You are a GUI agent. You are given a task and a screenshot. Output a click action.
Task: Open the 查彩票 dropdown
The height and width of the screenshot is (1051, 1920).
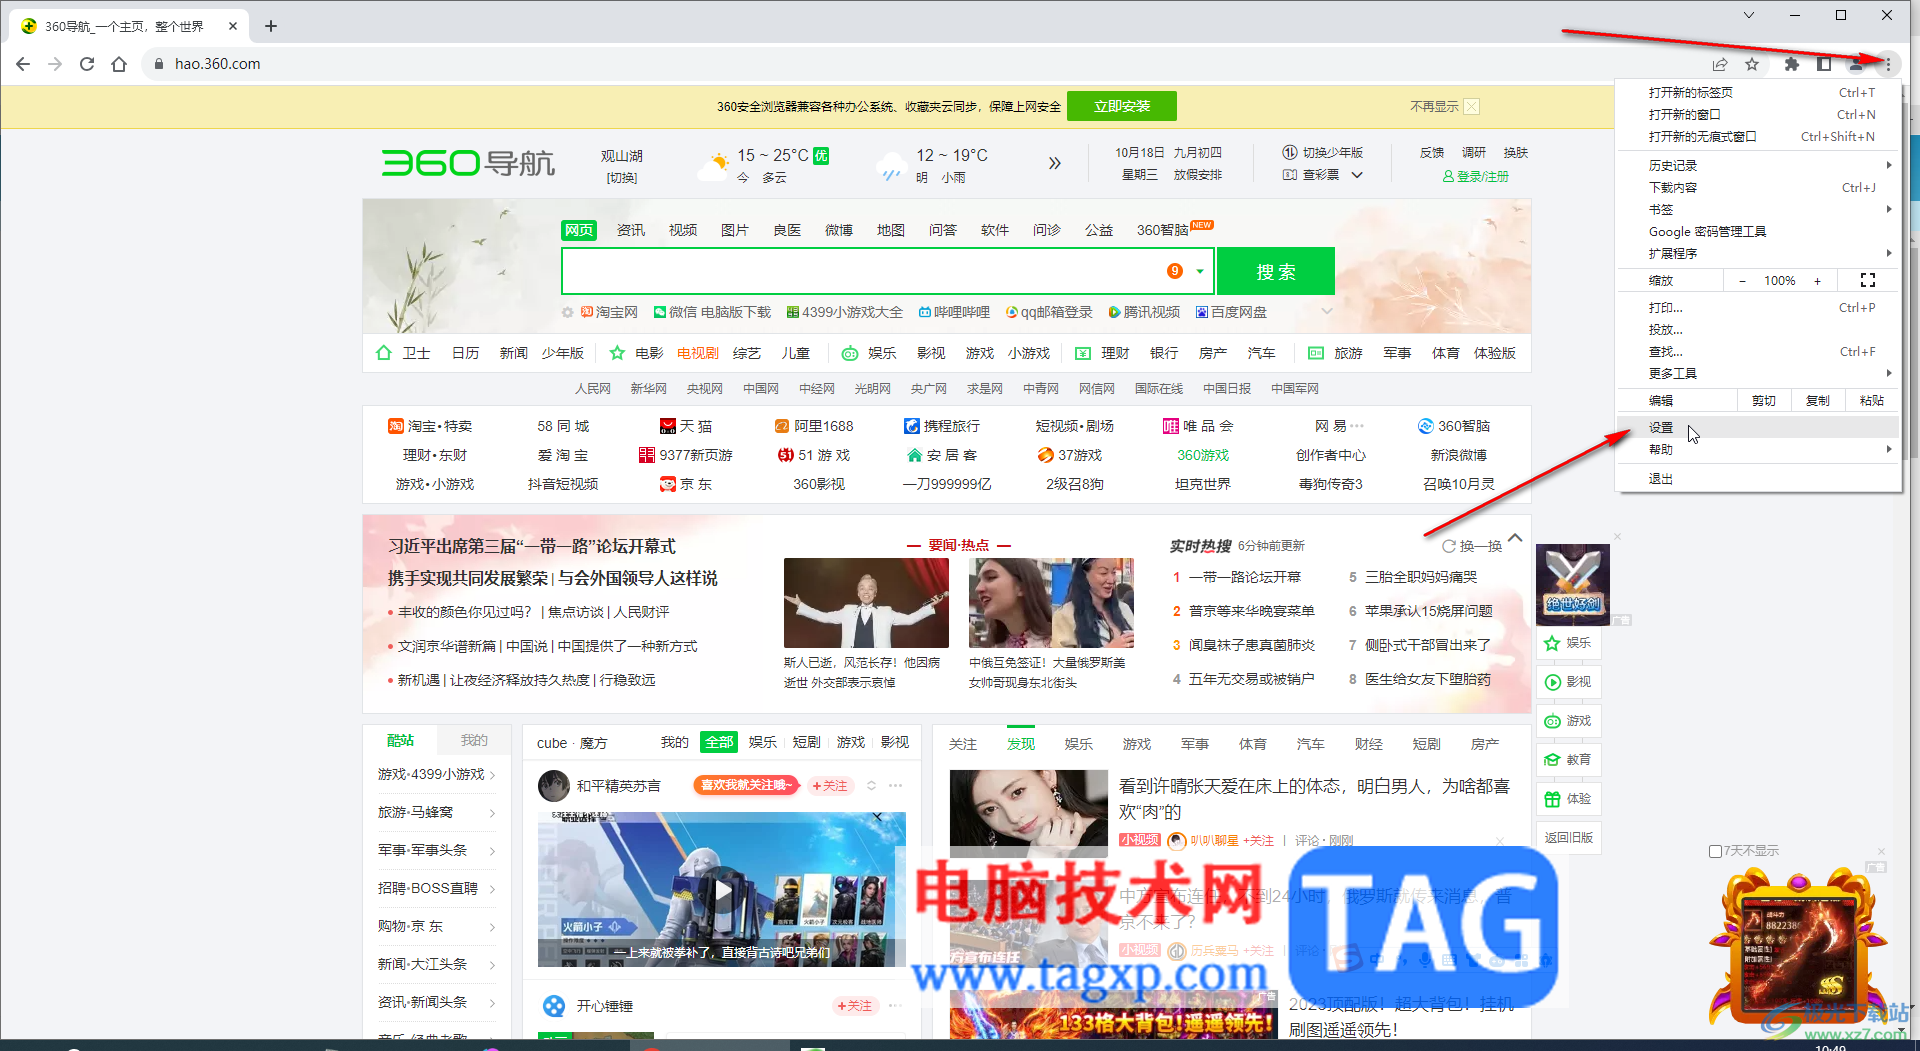click(x=1323, y=175)
